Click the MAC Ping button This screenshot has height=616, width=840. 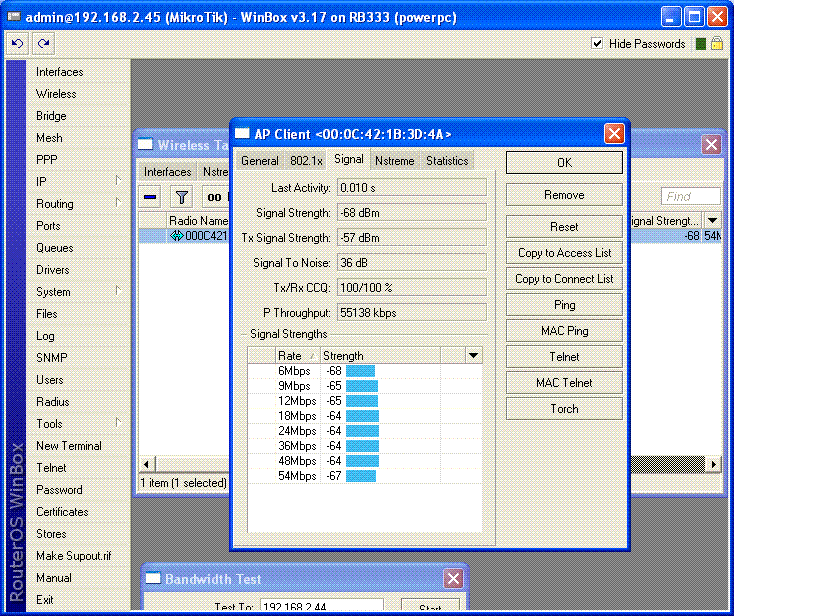(564, 331)
